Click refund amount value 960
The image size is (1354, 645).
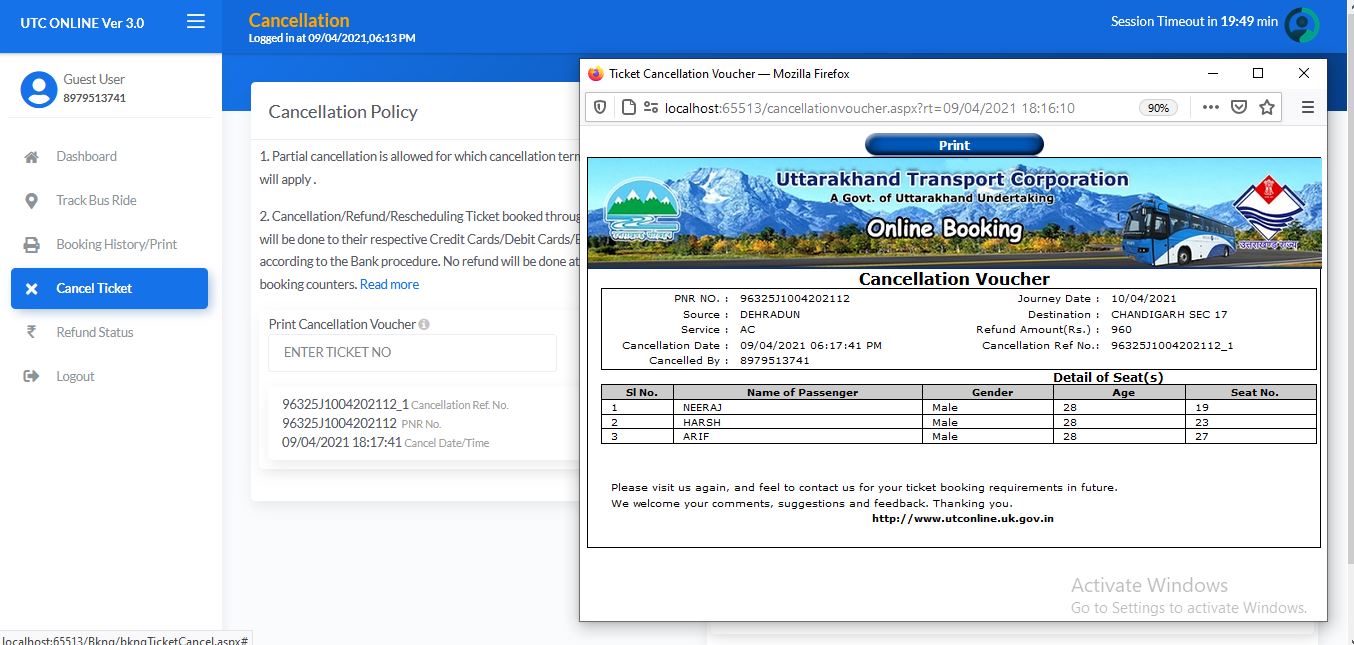click(1122, 330)
